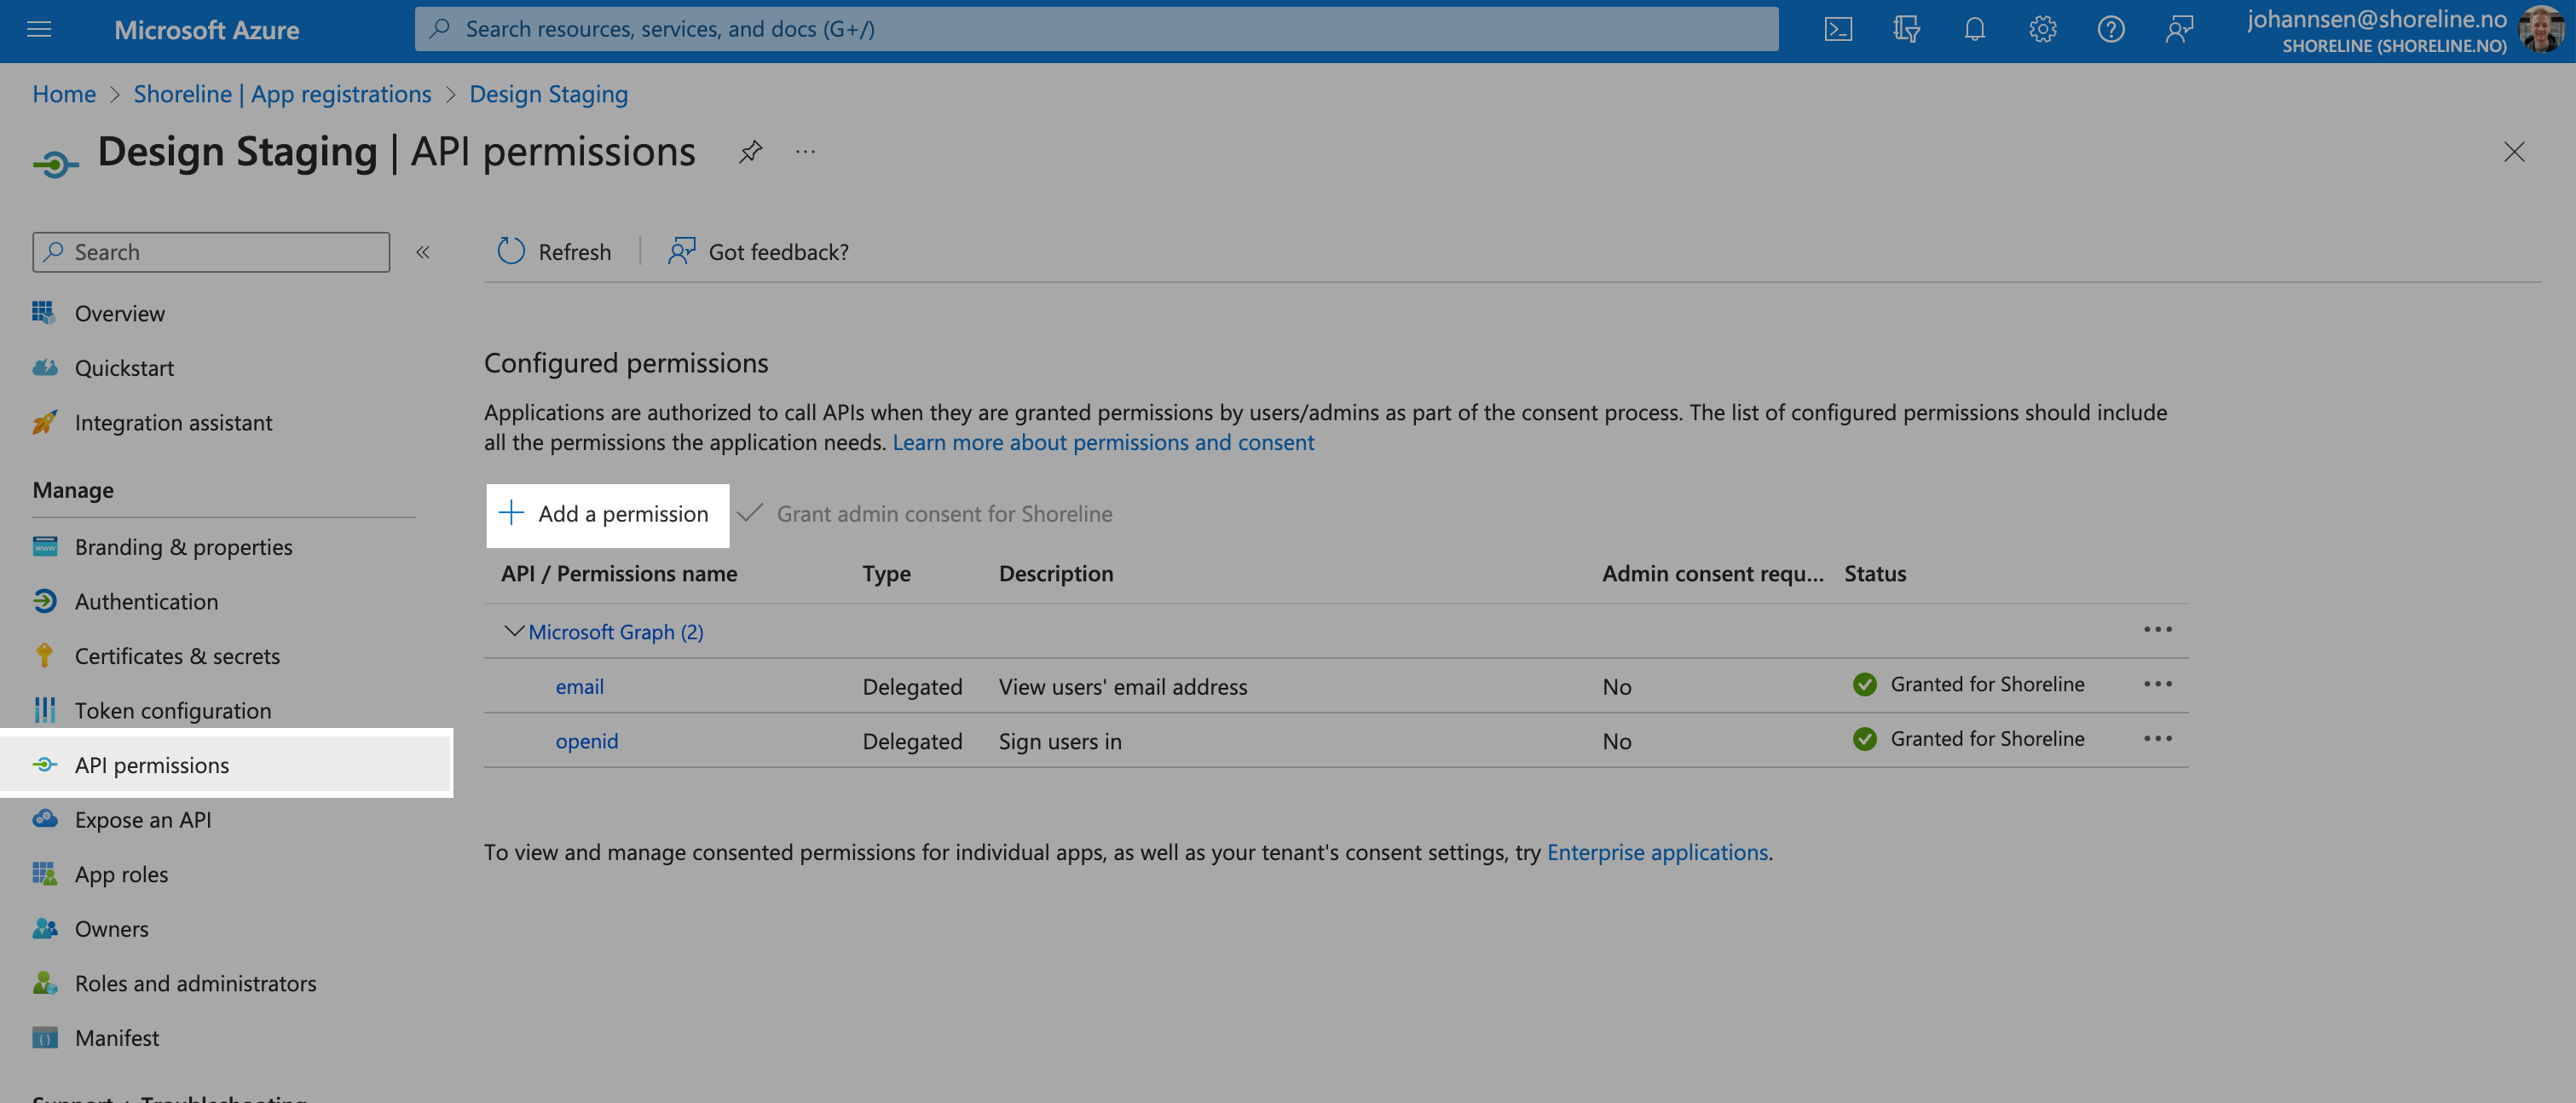Open the Azure portal hamburger menu
The height and width of the screenshot is (1103, 2576).
(39, 29)
